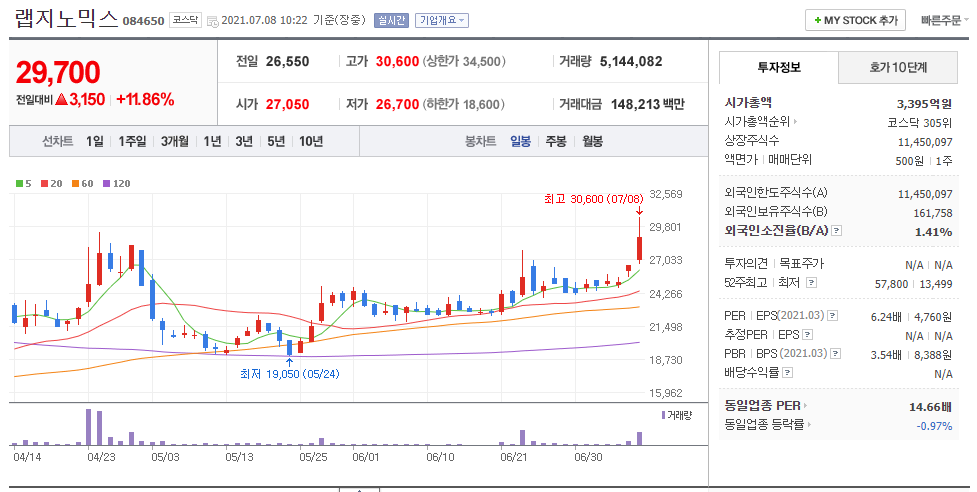Click the 고가 value 30,600

pos(398,61)
